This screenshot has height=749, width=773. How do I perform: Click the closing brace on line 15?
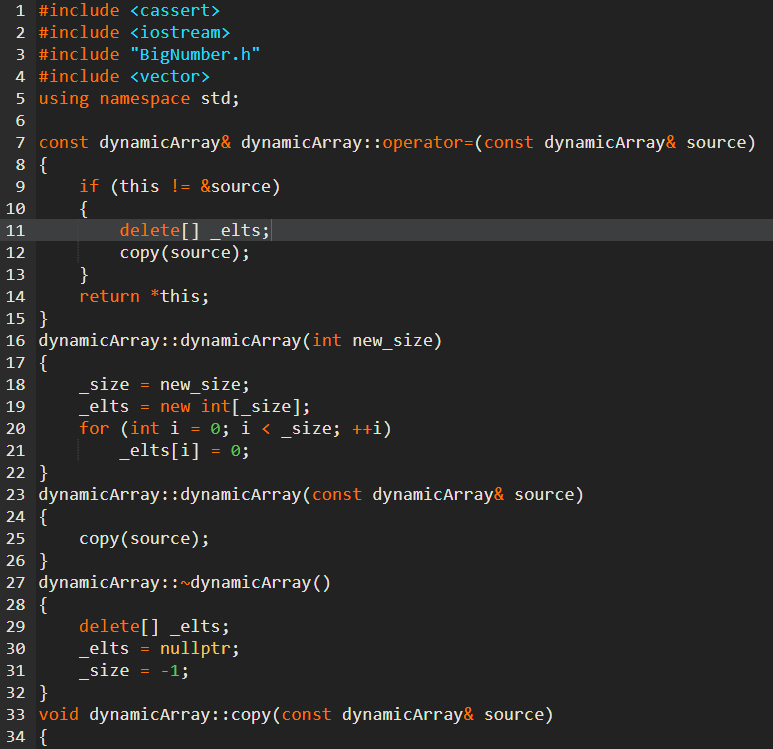[43, 319]
